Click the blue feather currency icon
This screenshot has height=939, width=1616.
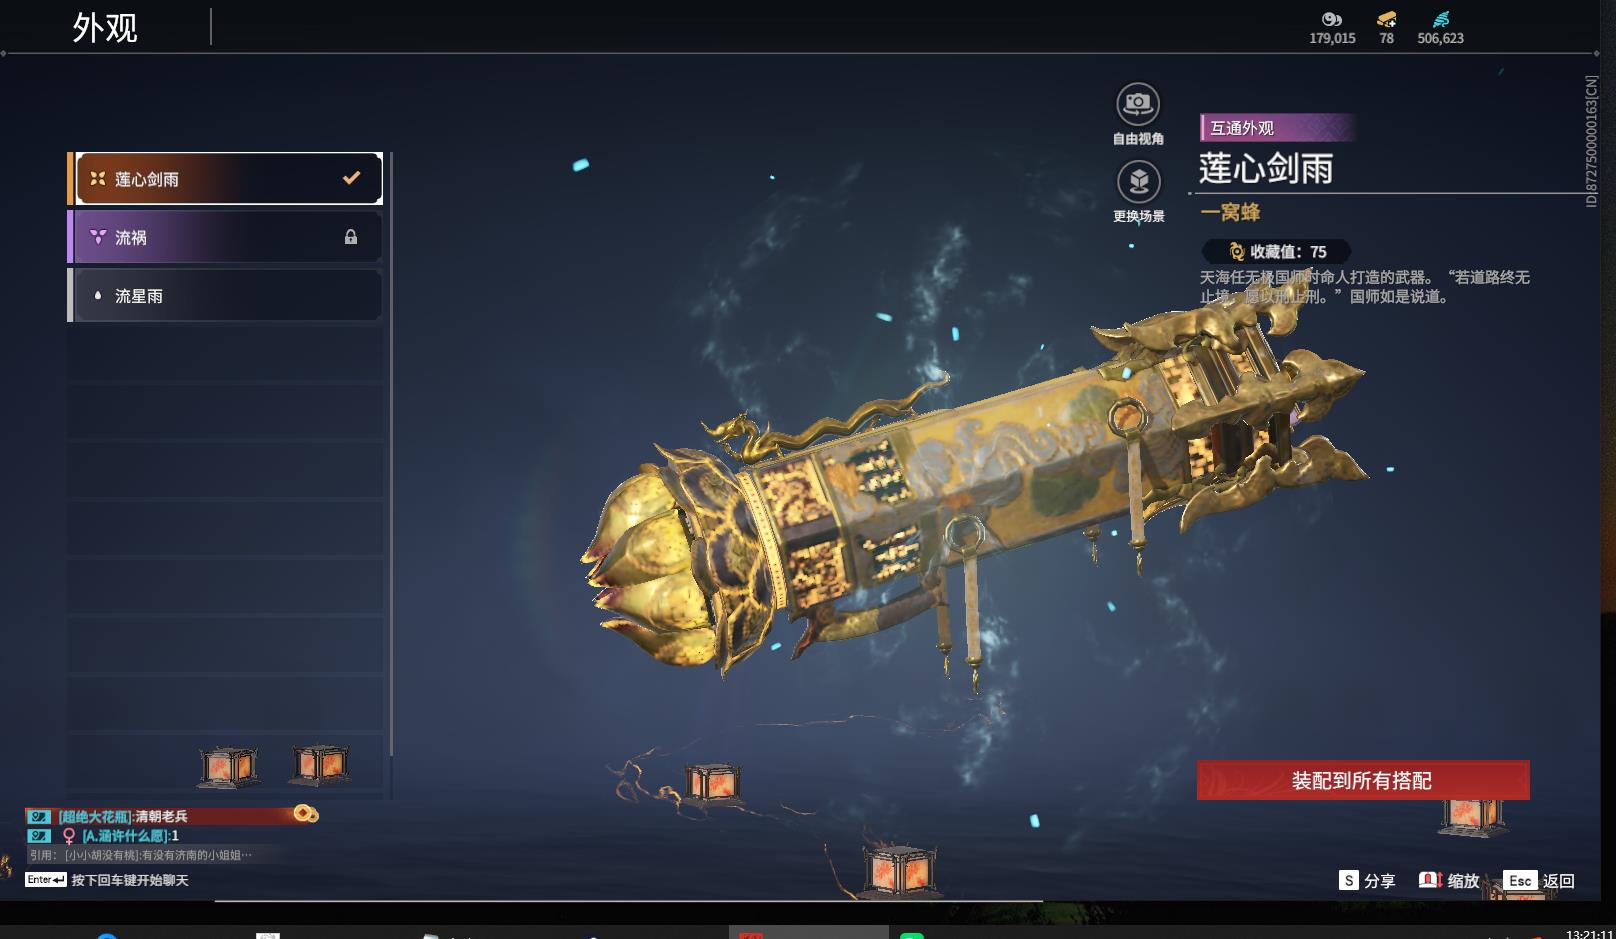point(1440,19)
